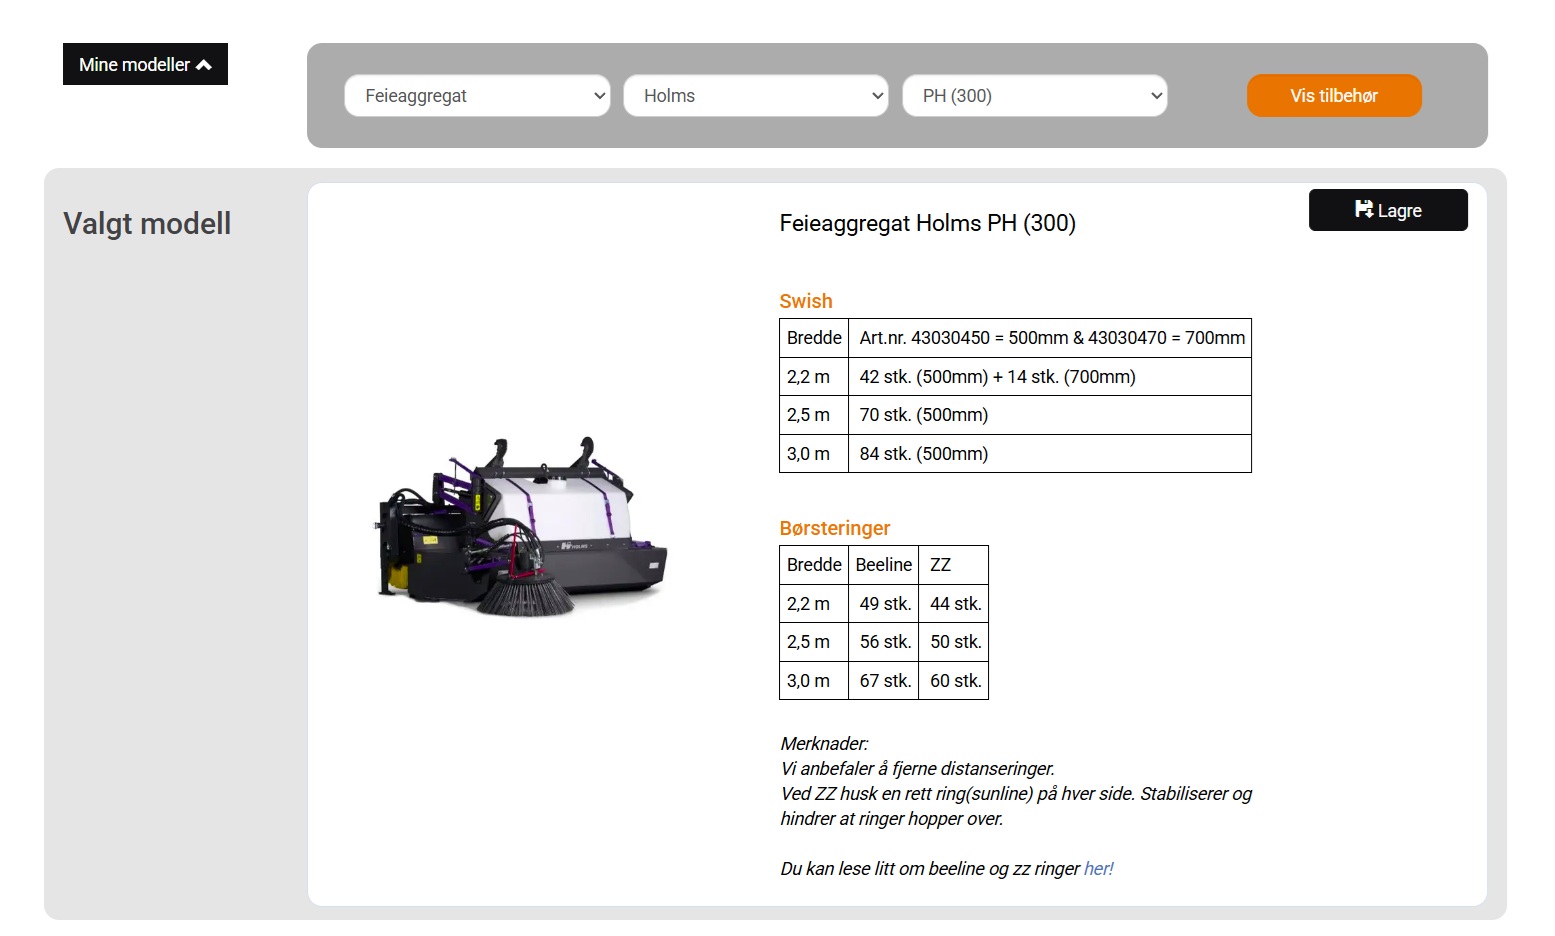Open the Feieaggregat category dropdown
The height and width of the screenshot is (936, 1555).
(x=477, y=96)
